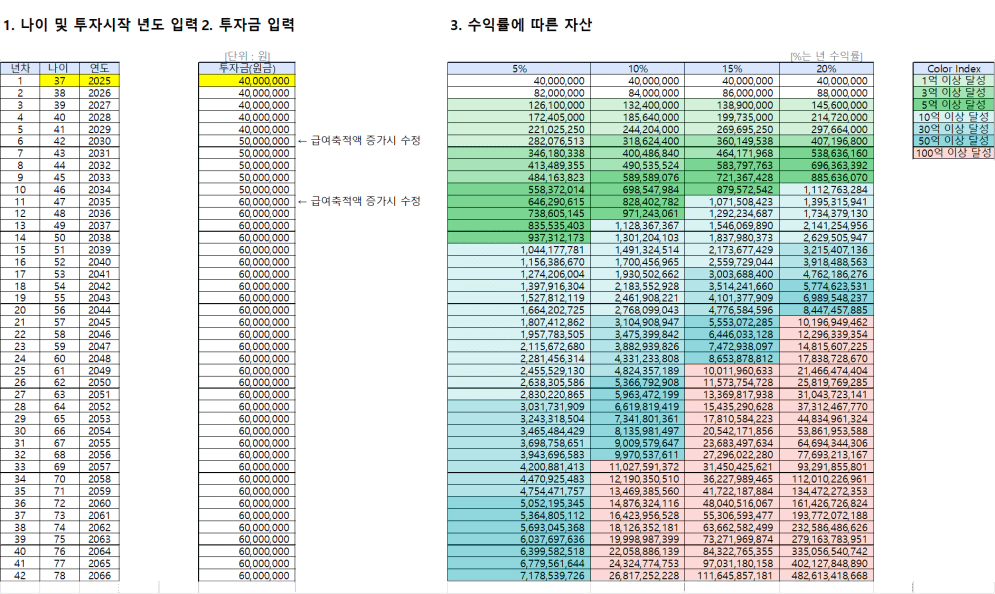Select the cell showing 5,052,195,345

[x=519, y=503]
